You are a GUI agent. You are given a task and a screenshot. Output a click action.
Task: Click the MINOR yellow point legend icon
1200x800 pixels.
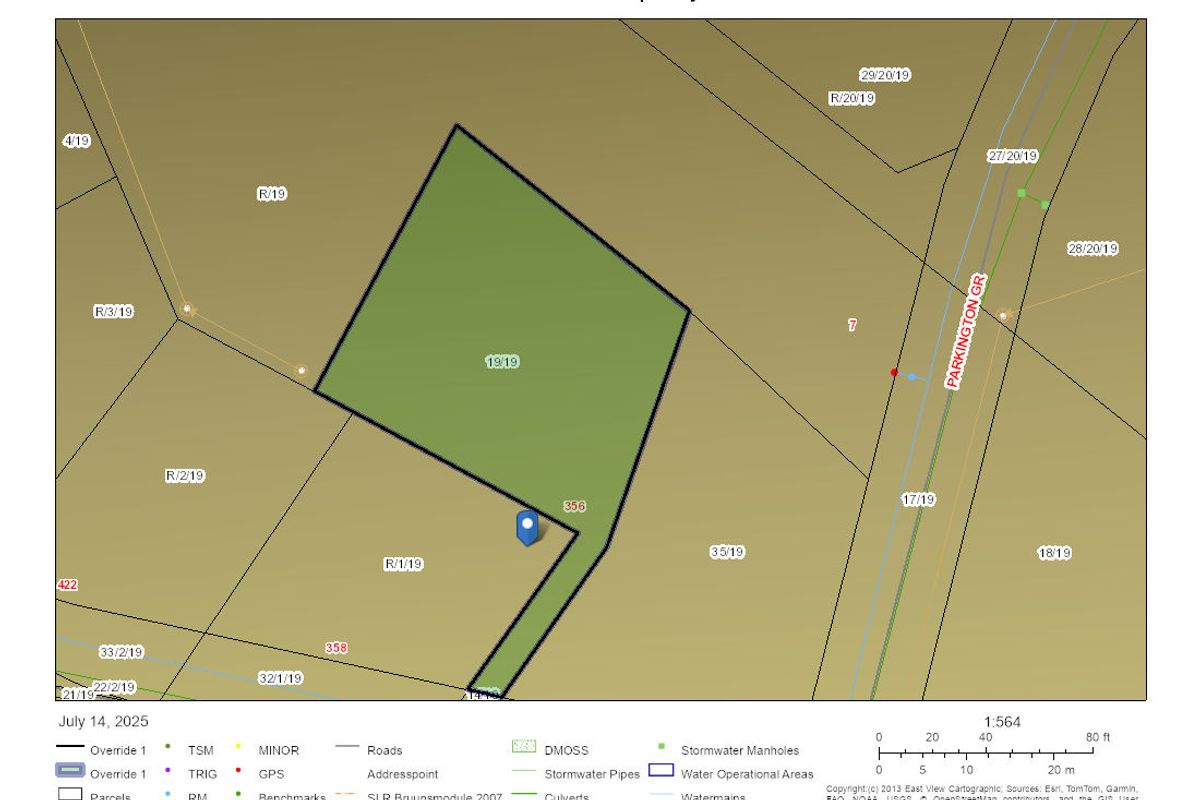237,748
